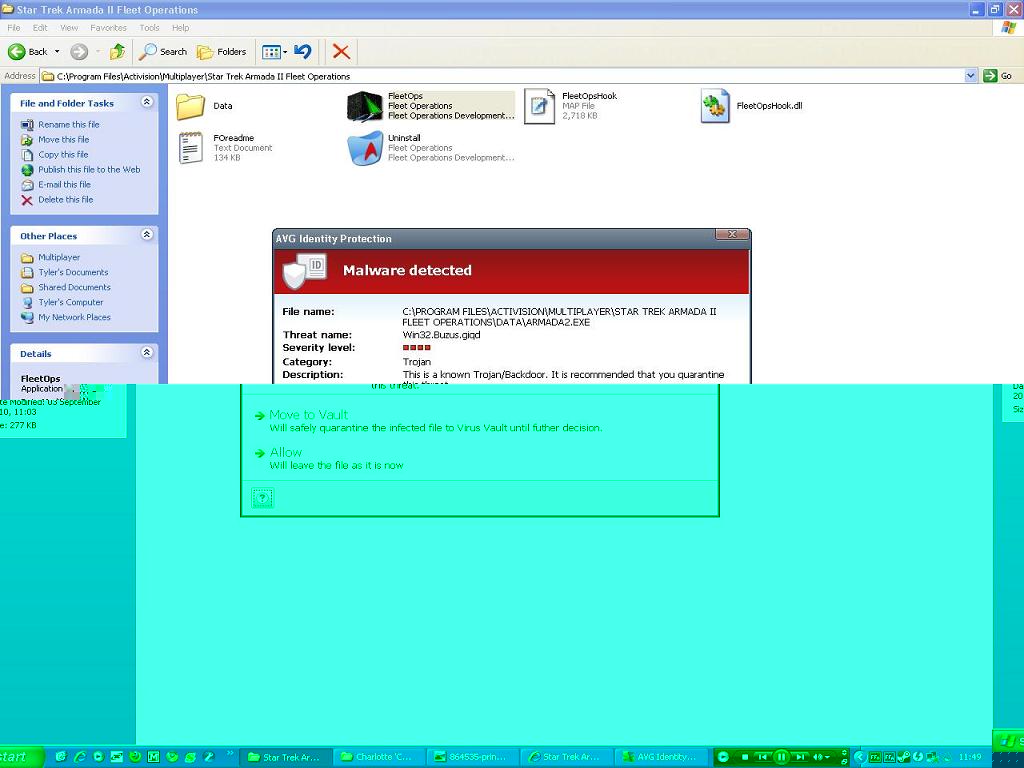This screenshot has width=1024, height=768.
Task: Collapse the File and Folder Tasks panel
Action: click(x=147, y=102)
